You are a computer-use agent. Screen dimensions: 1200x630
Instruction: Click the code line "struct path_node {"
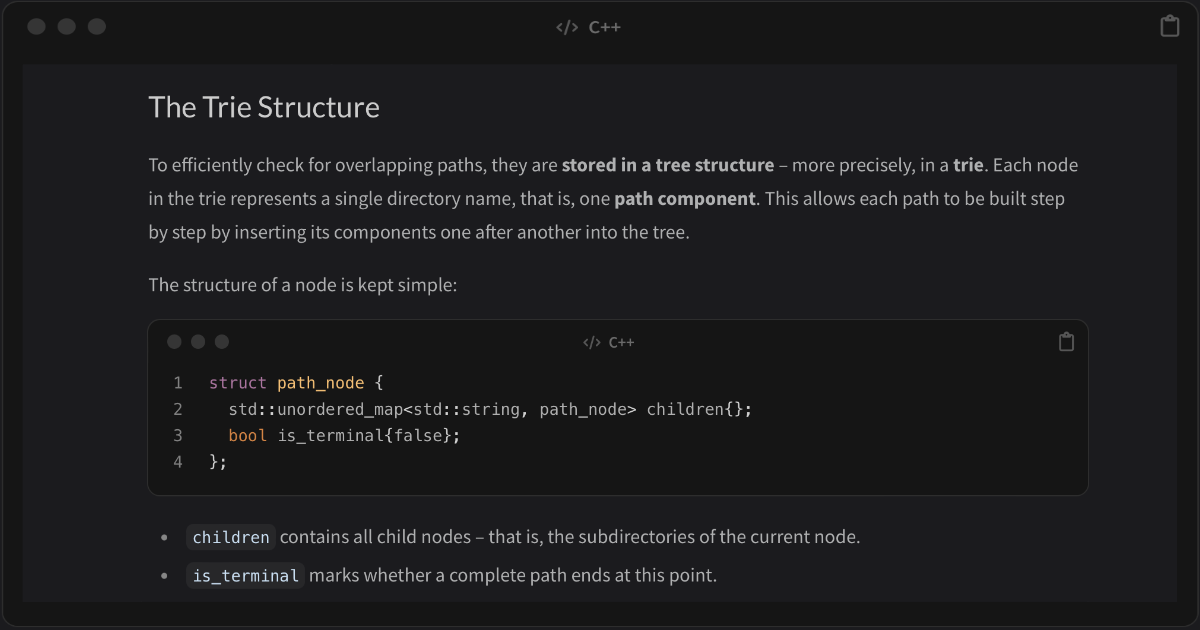click(x=296, y=383)
